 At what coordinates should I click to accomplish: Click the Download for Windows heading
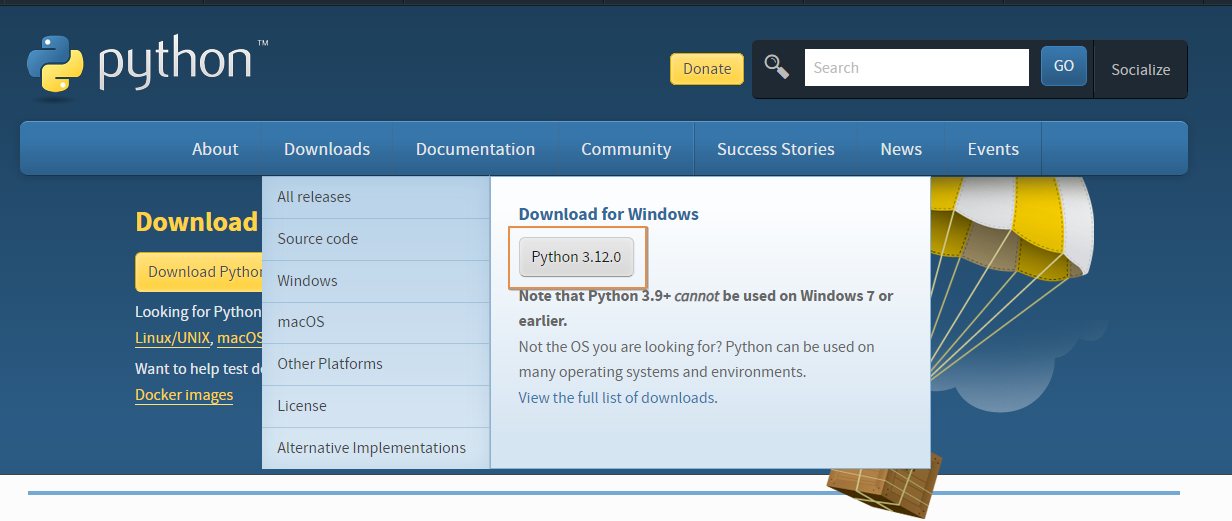click(x=608, y=214)
